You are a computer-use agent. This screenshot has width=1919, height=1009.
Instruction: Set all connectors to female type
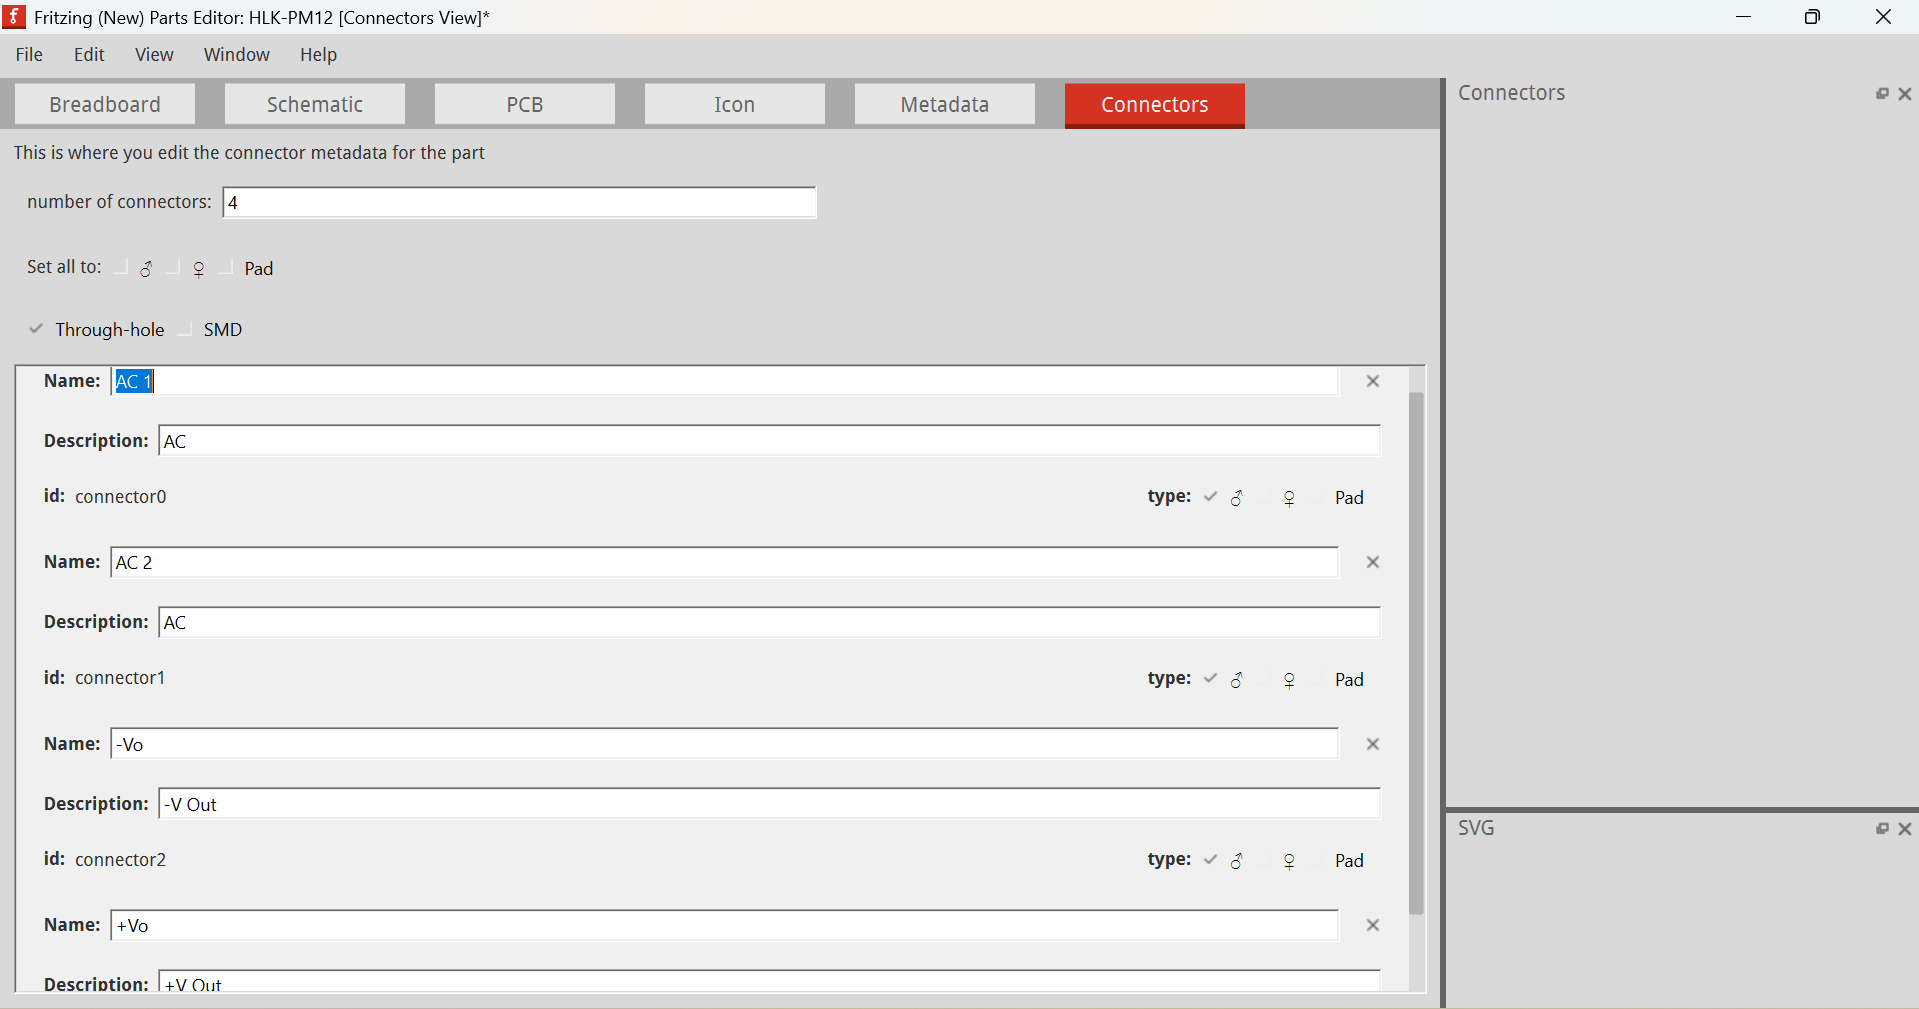tap(188, 268)
